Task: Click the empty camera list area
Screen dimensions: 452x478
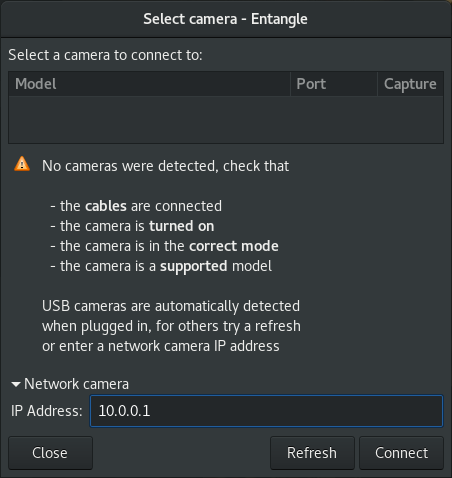Action: pyautogui.click(x=226, y=120)
